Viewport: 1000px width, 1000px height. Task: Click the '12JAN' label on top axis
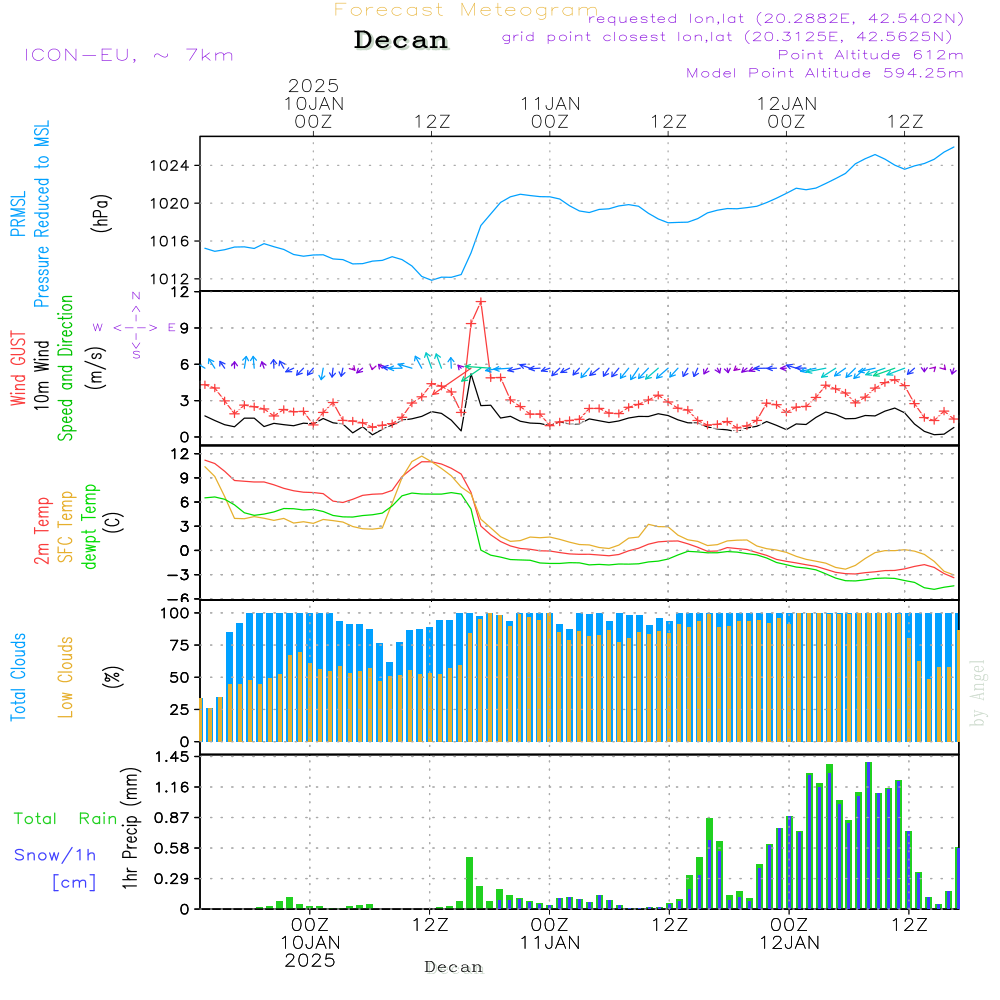pos(787,104)
